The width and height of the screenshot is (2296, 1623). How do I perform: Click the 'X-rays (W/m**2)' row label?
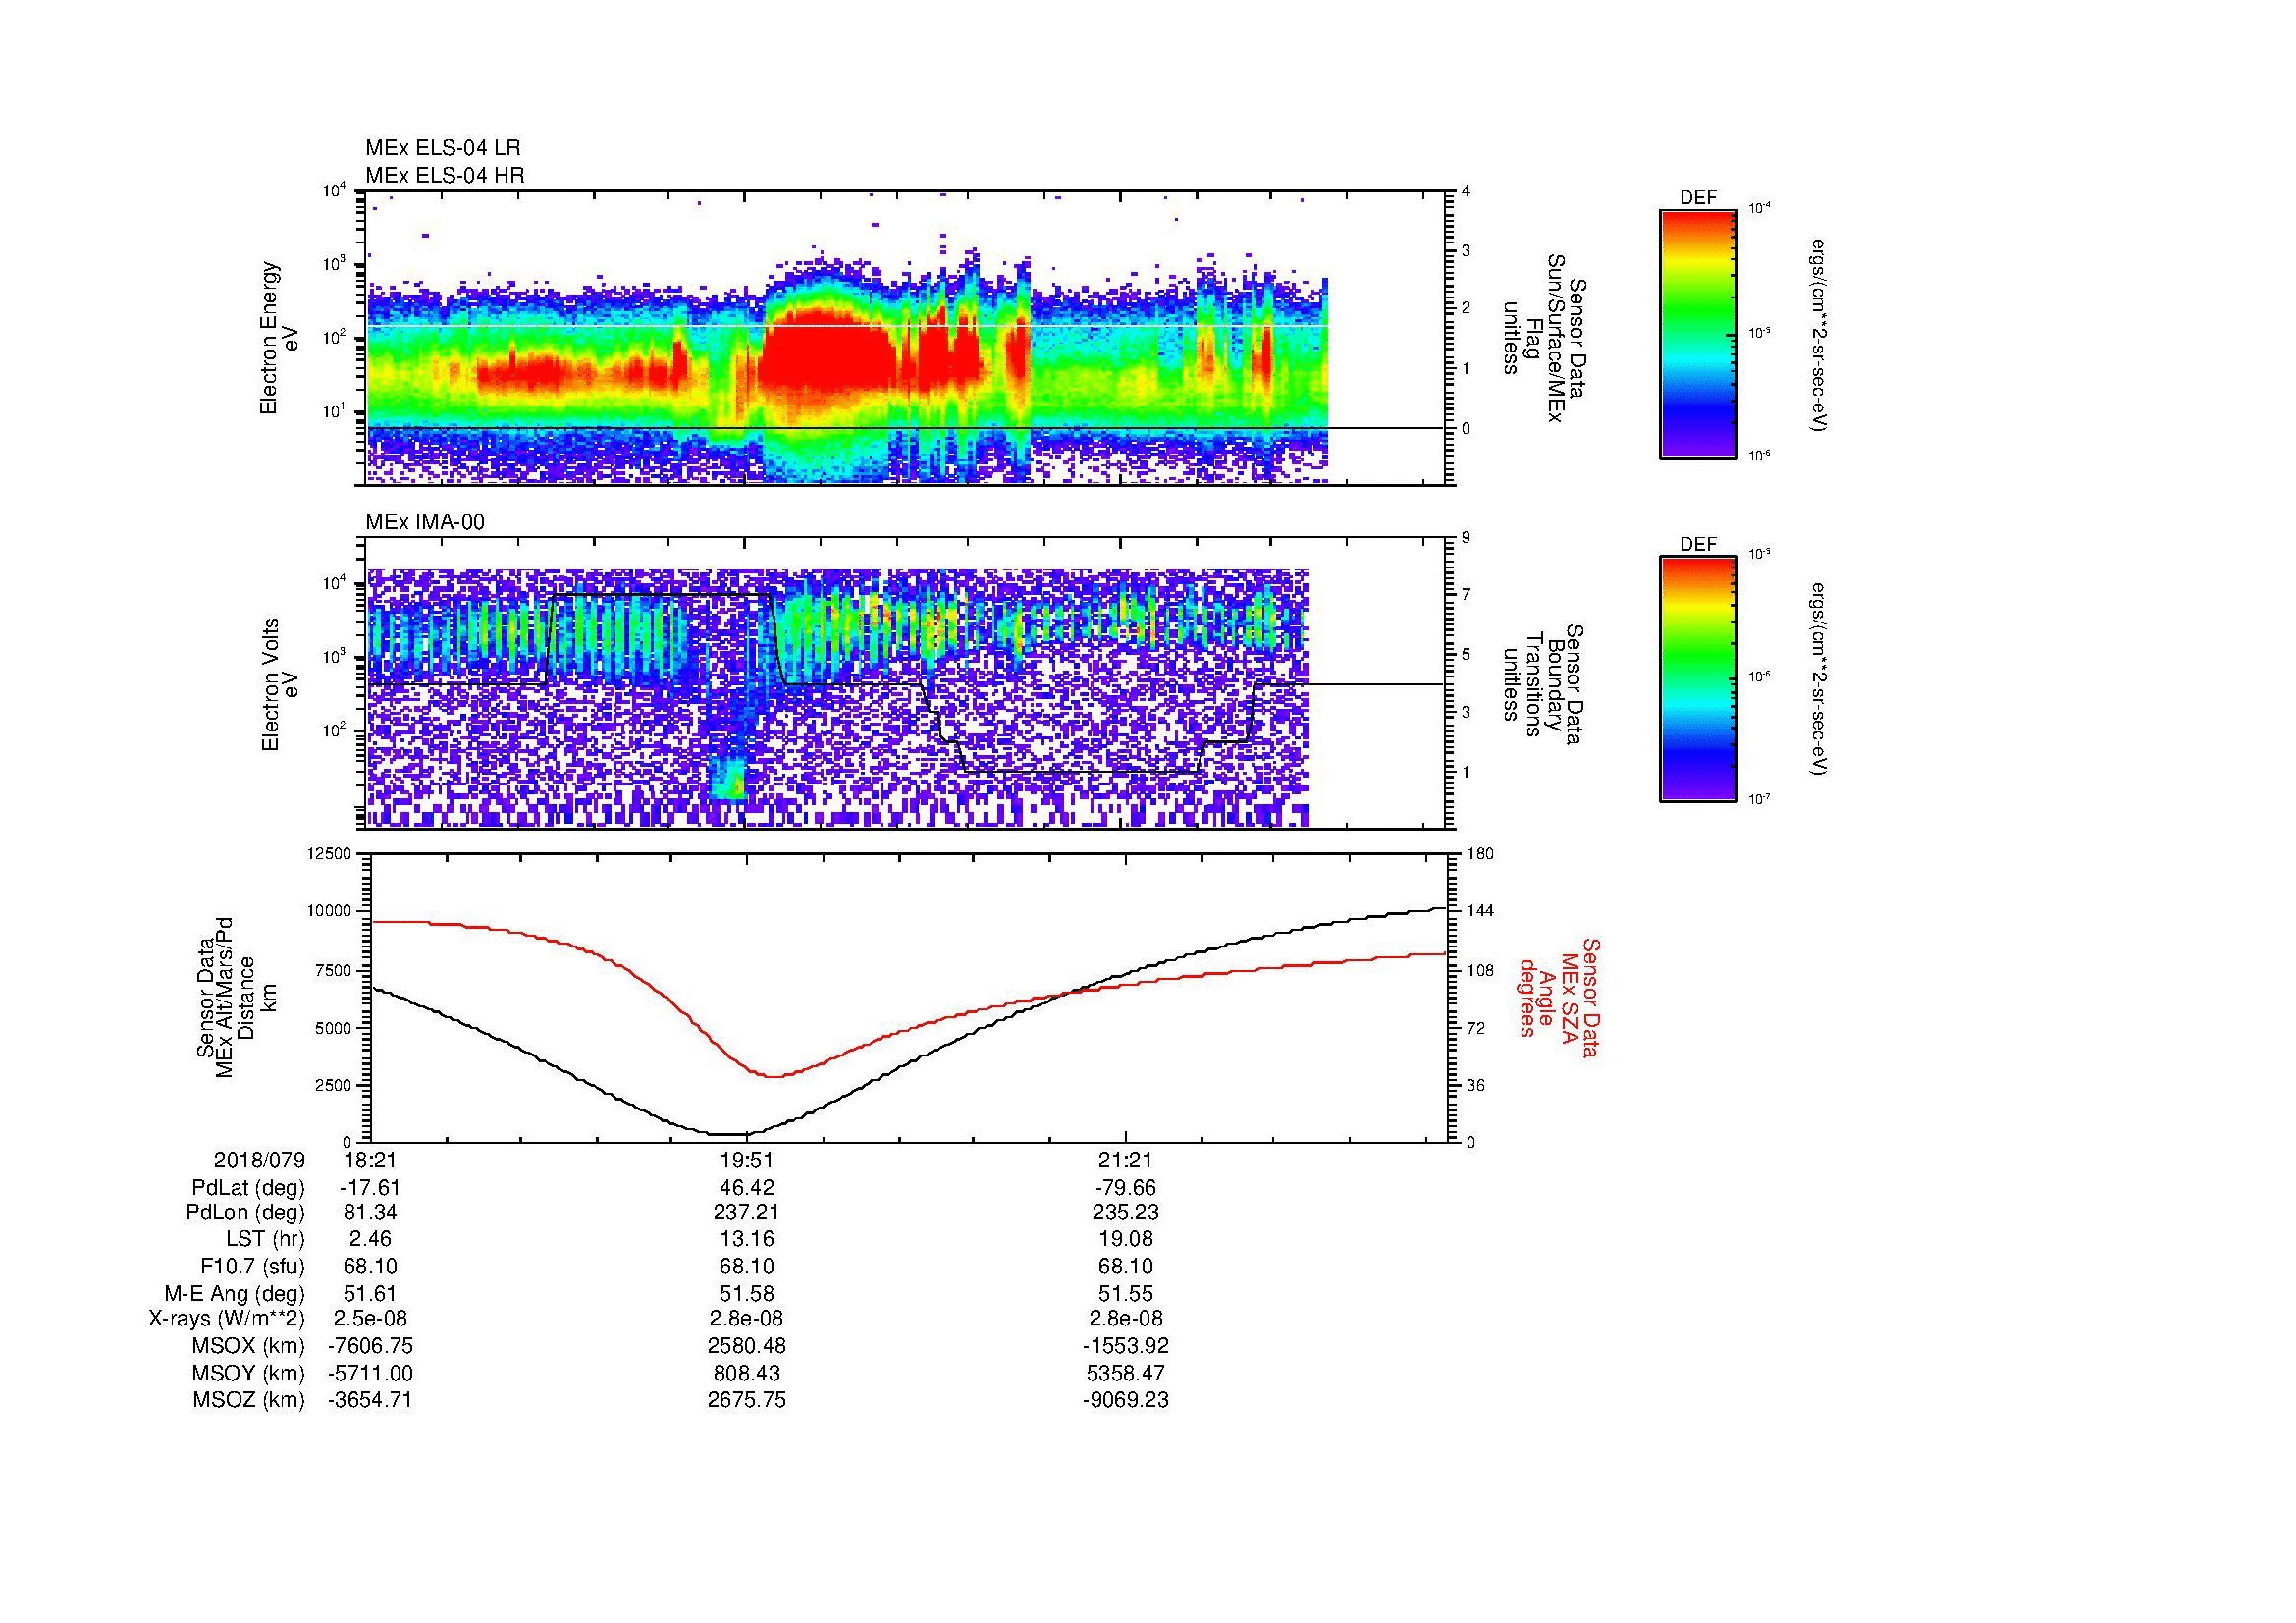pos(227,1319)
